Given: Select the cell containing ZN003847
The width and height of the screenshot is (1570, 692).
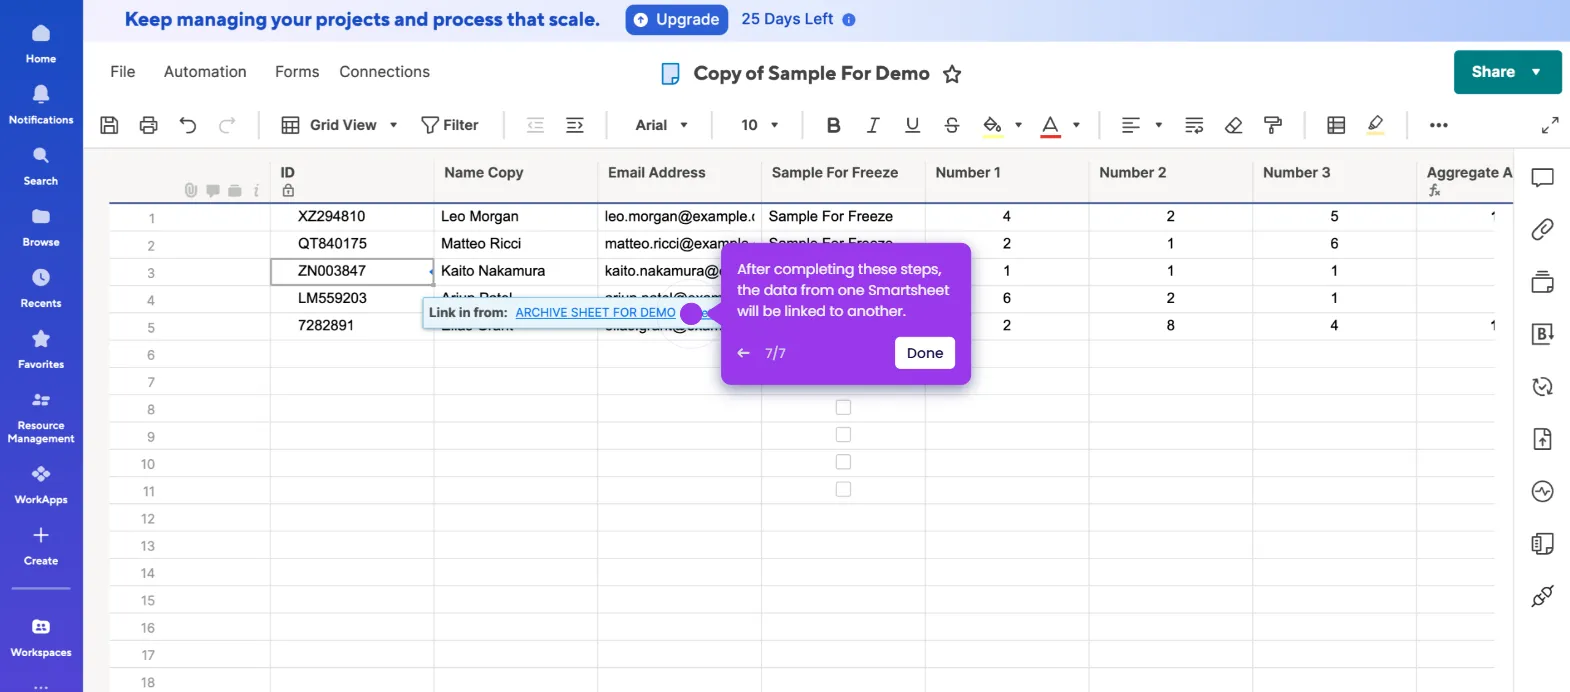Looking at the screenshot, I should click(352, 271).
